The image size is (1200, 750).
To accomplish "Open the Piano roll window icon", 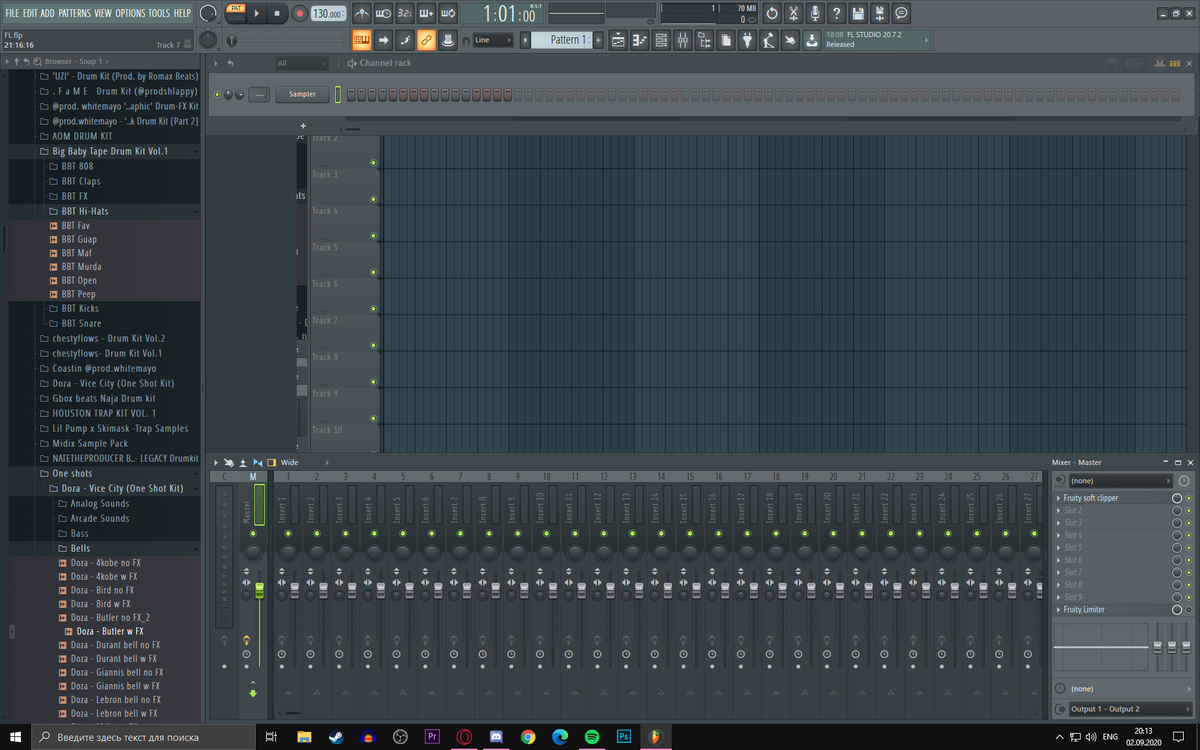I will pyautogui.click(x=639, y=40).
